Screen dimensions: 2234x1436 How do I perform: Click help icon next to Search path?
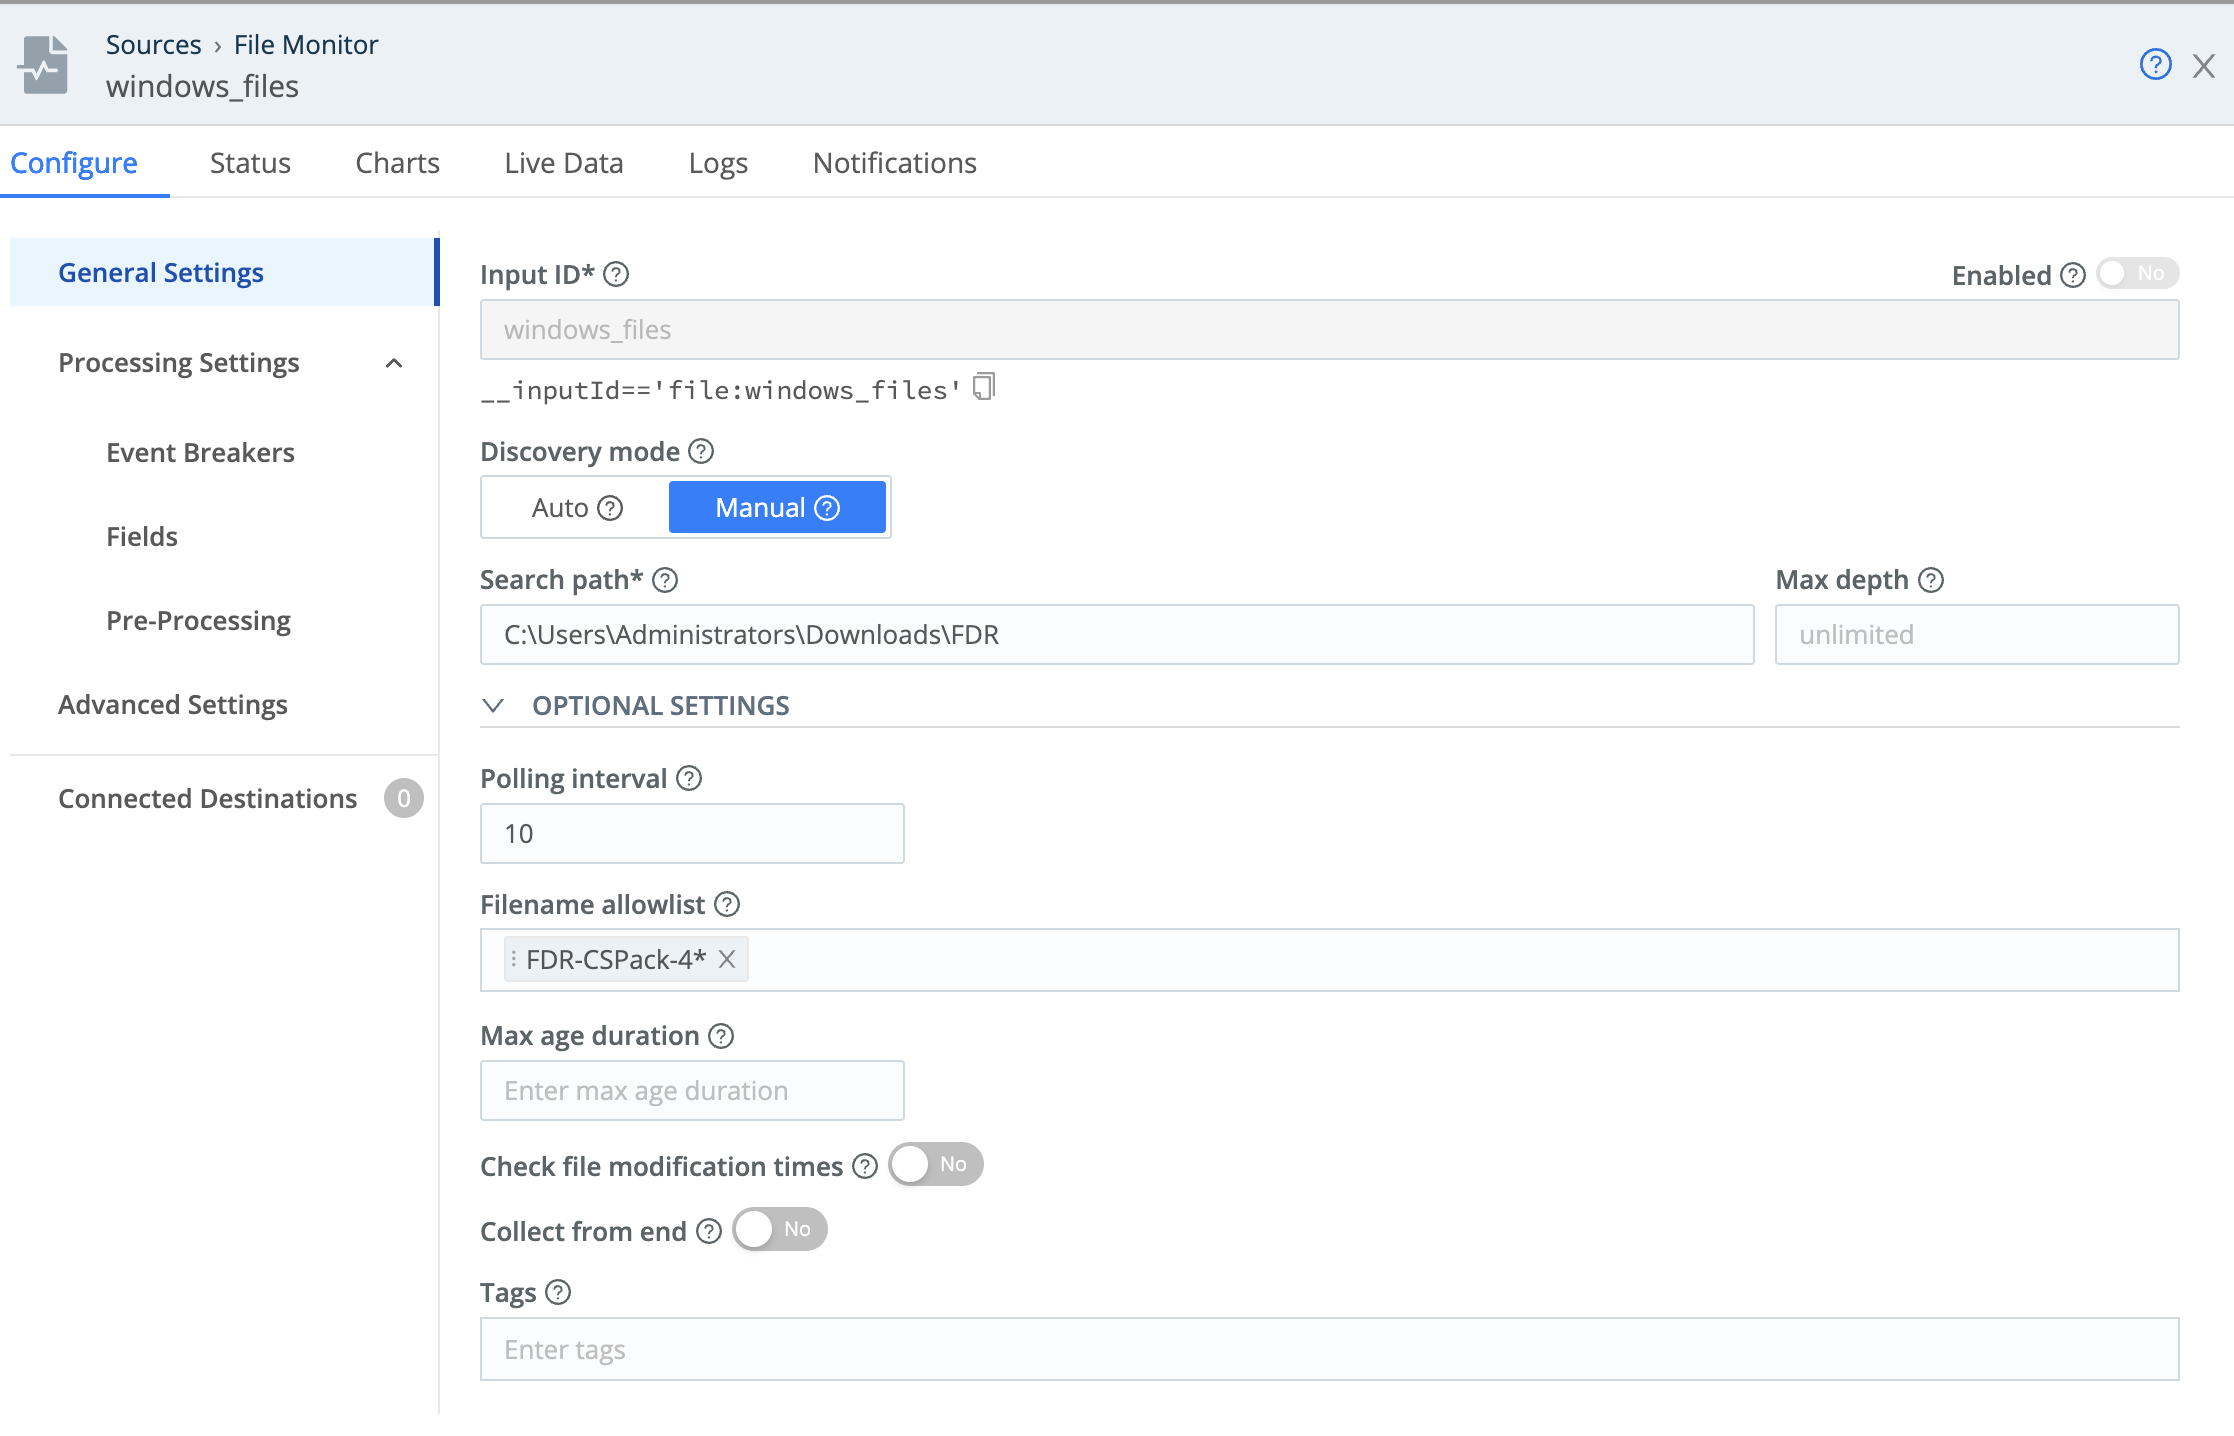point(665,580)
